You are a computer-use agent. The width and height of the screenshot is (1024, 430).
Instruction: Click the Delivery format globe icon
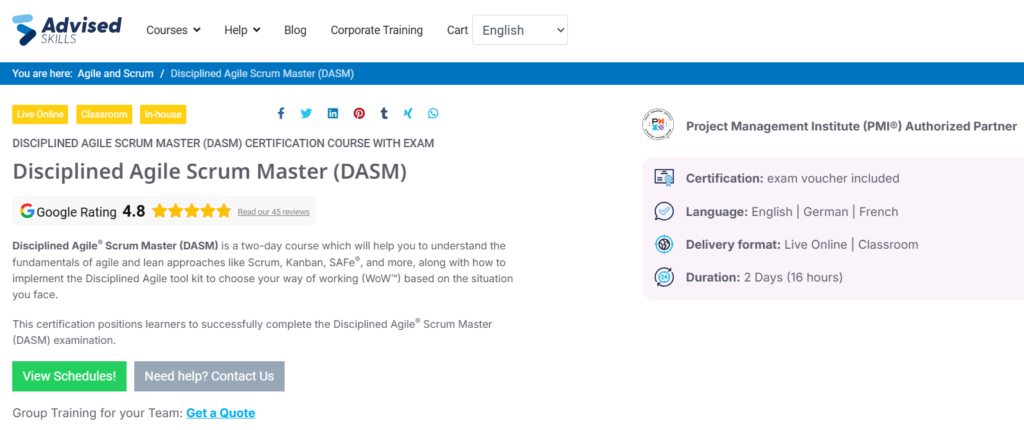pos(664,244)
